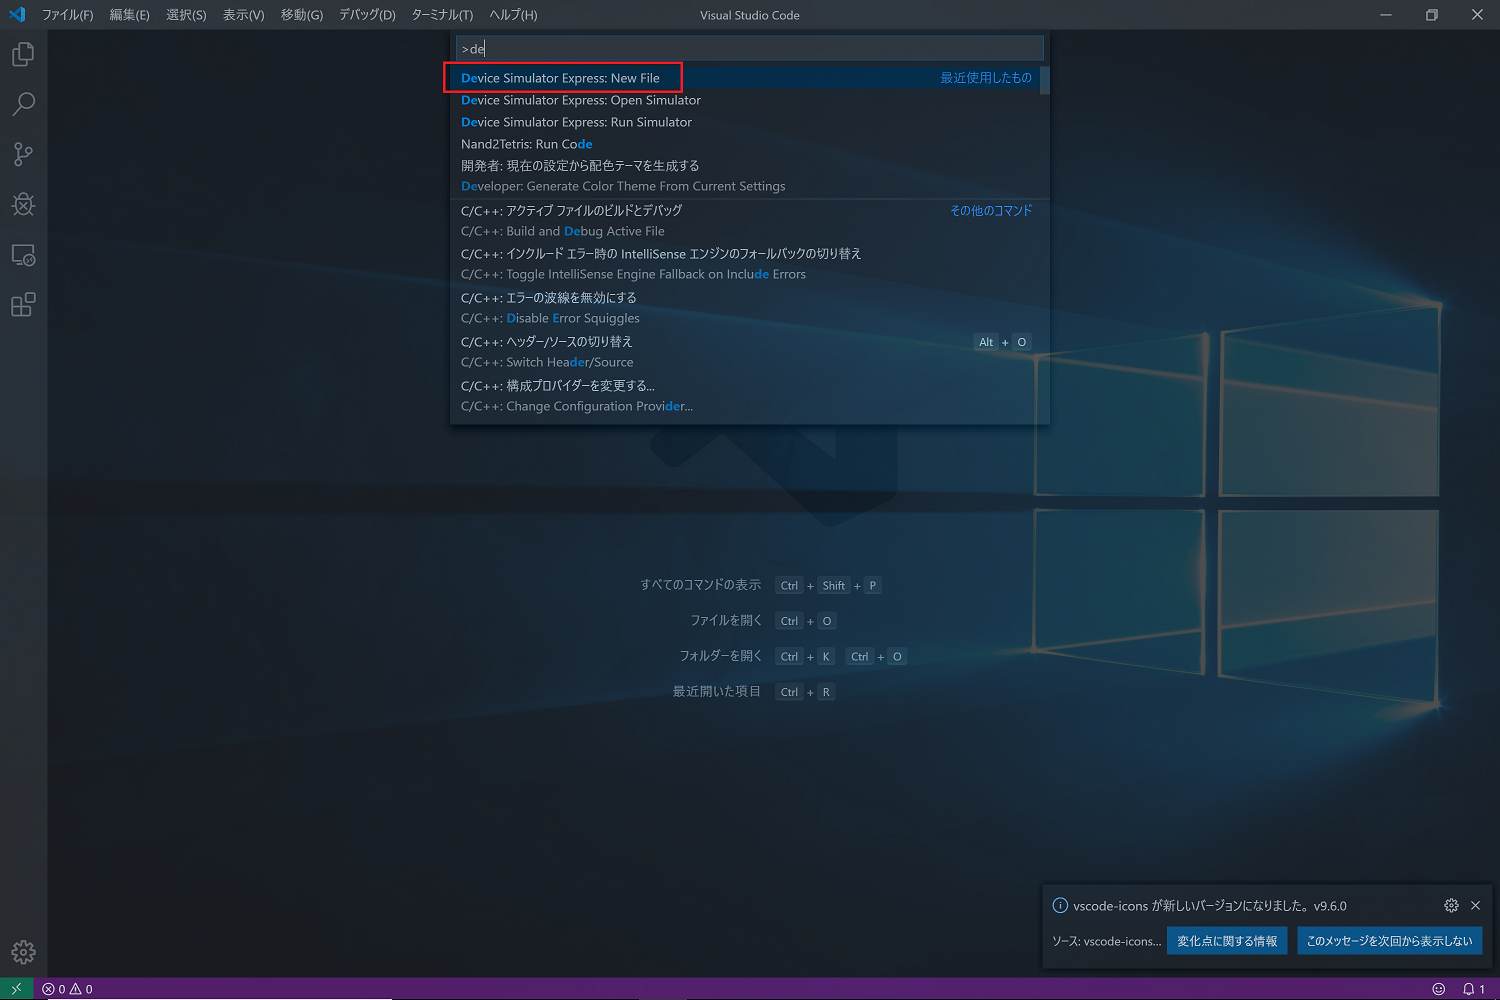Open the 編集(E) menu

coord(129,15)
